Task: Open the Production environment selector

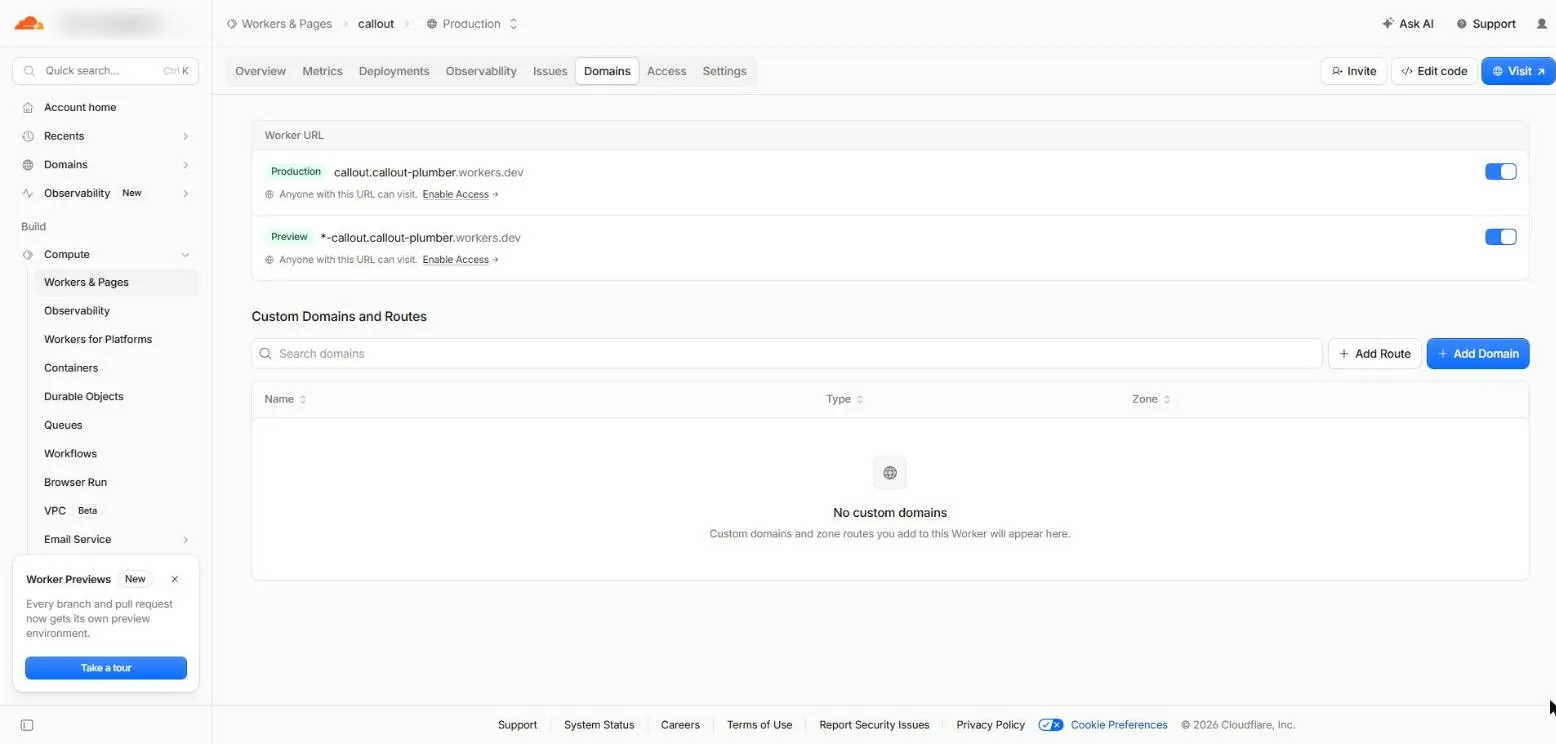Action: point(472,24)
